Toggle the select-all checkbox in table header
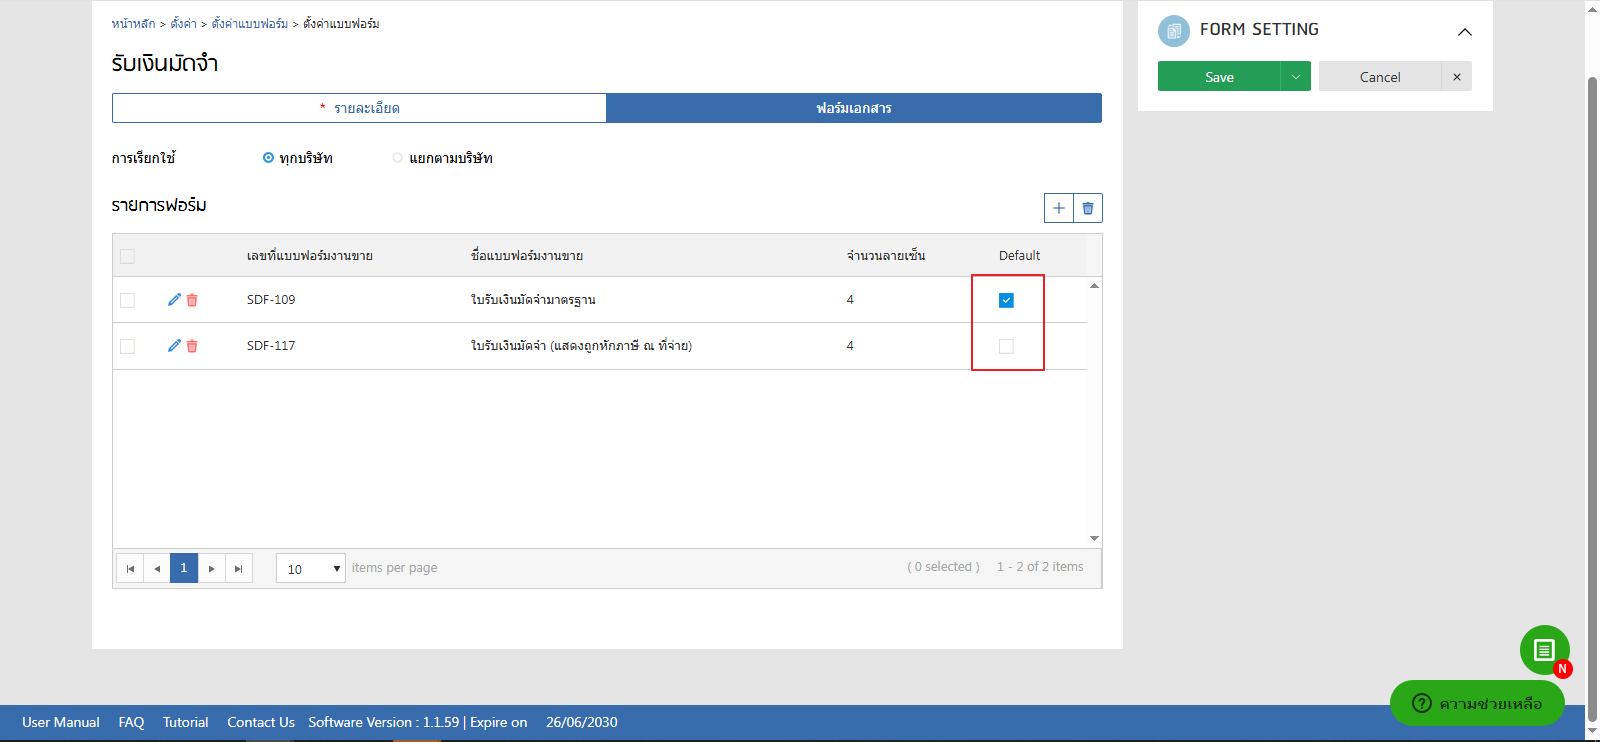 point(127,256)
